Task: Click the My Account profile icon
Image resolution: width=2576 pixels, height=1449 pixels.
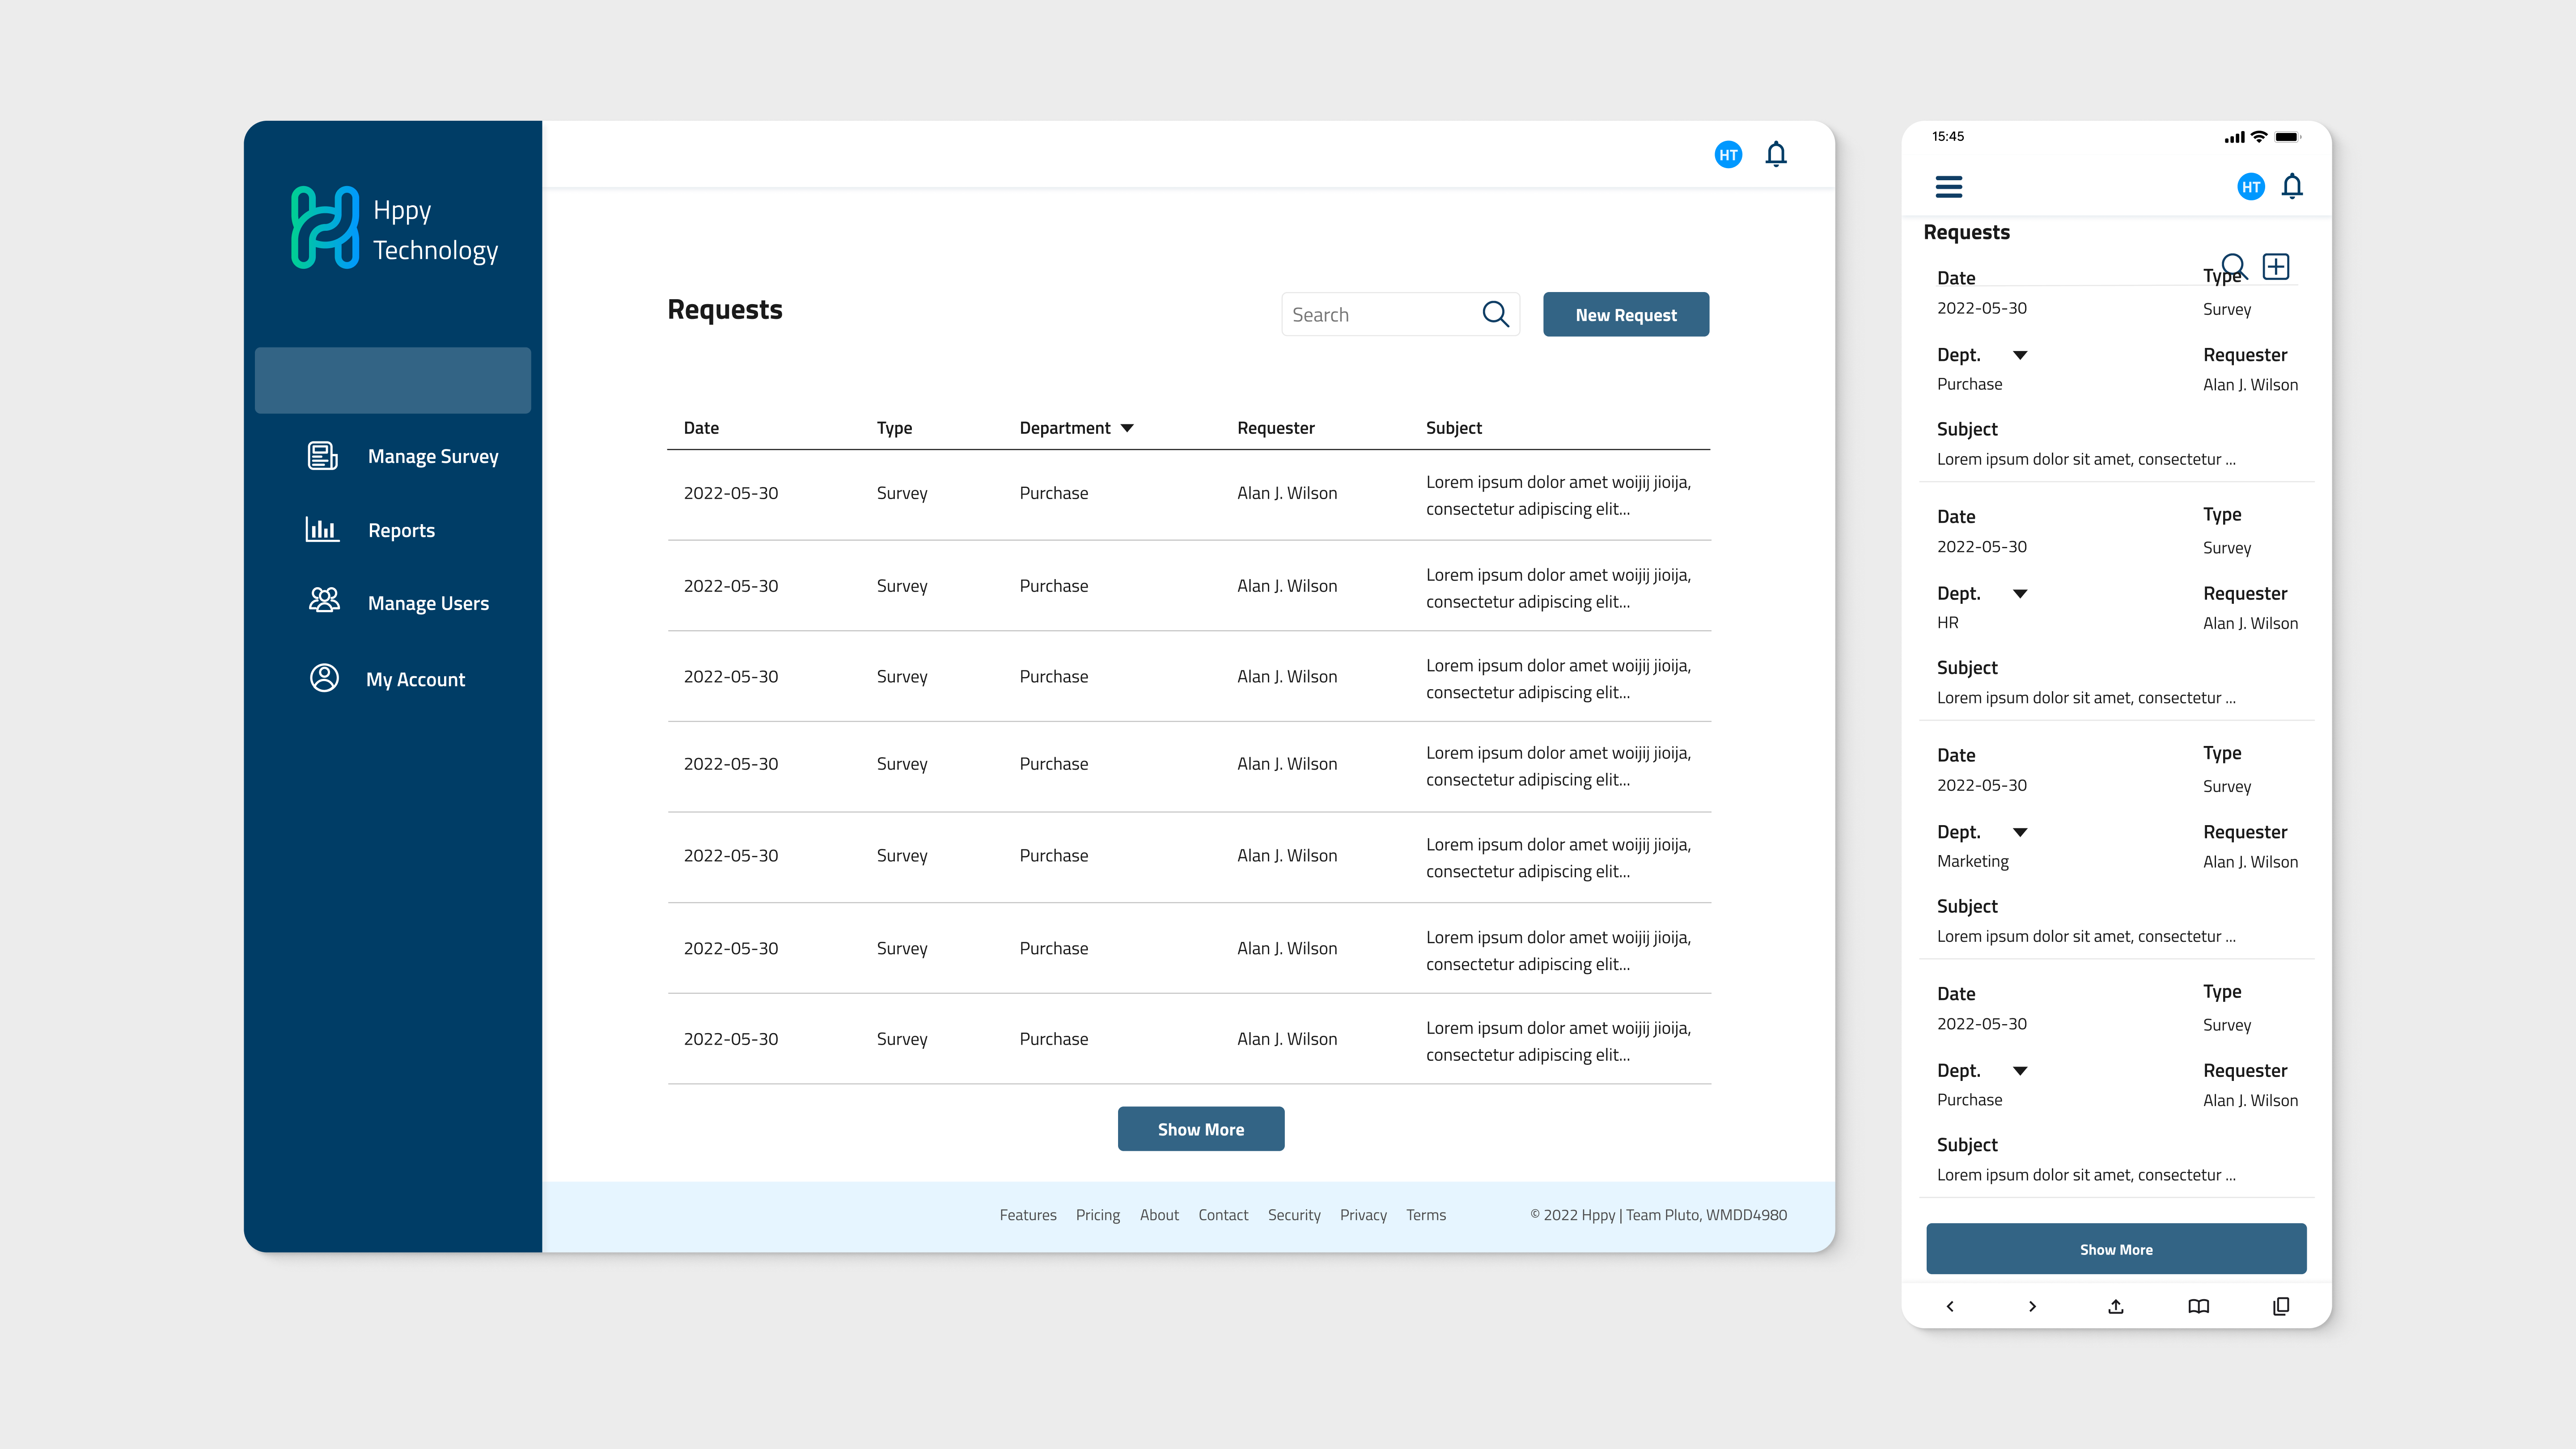Action: (324, 678)
